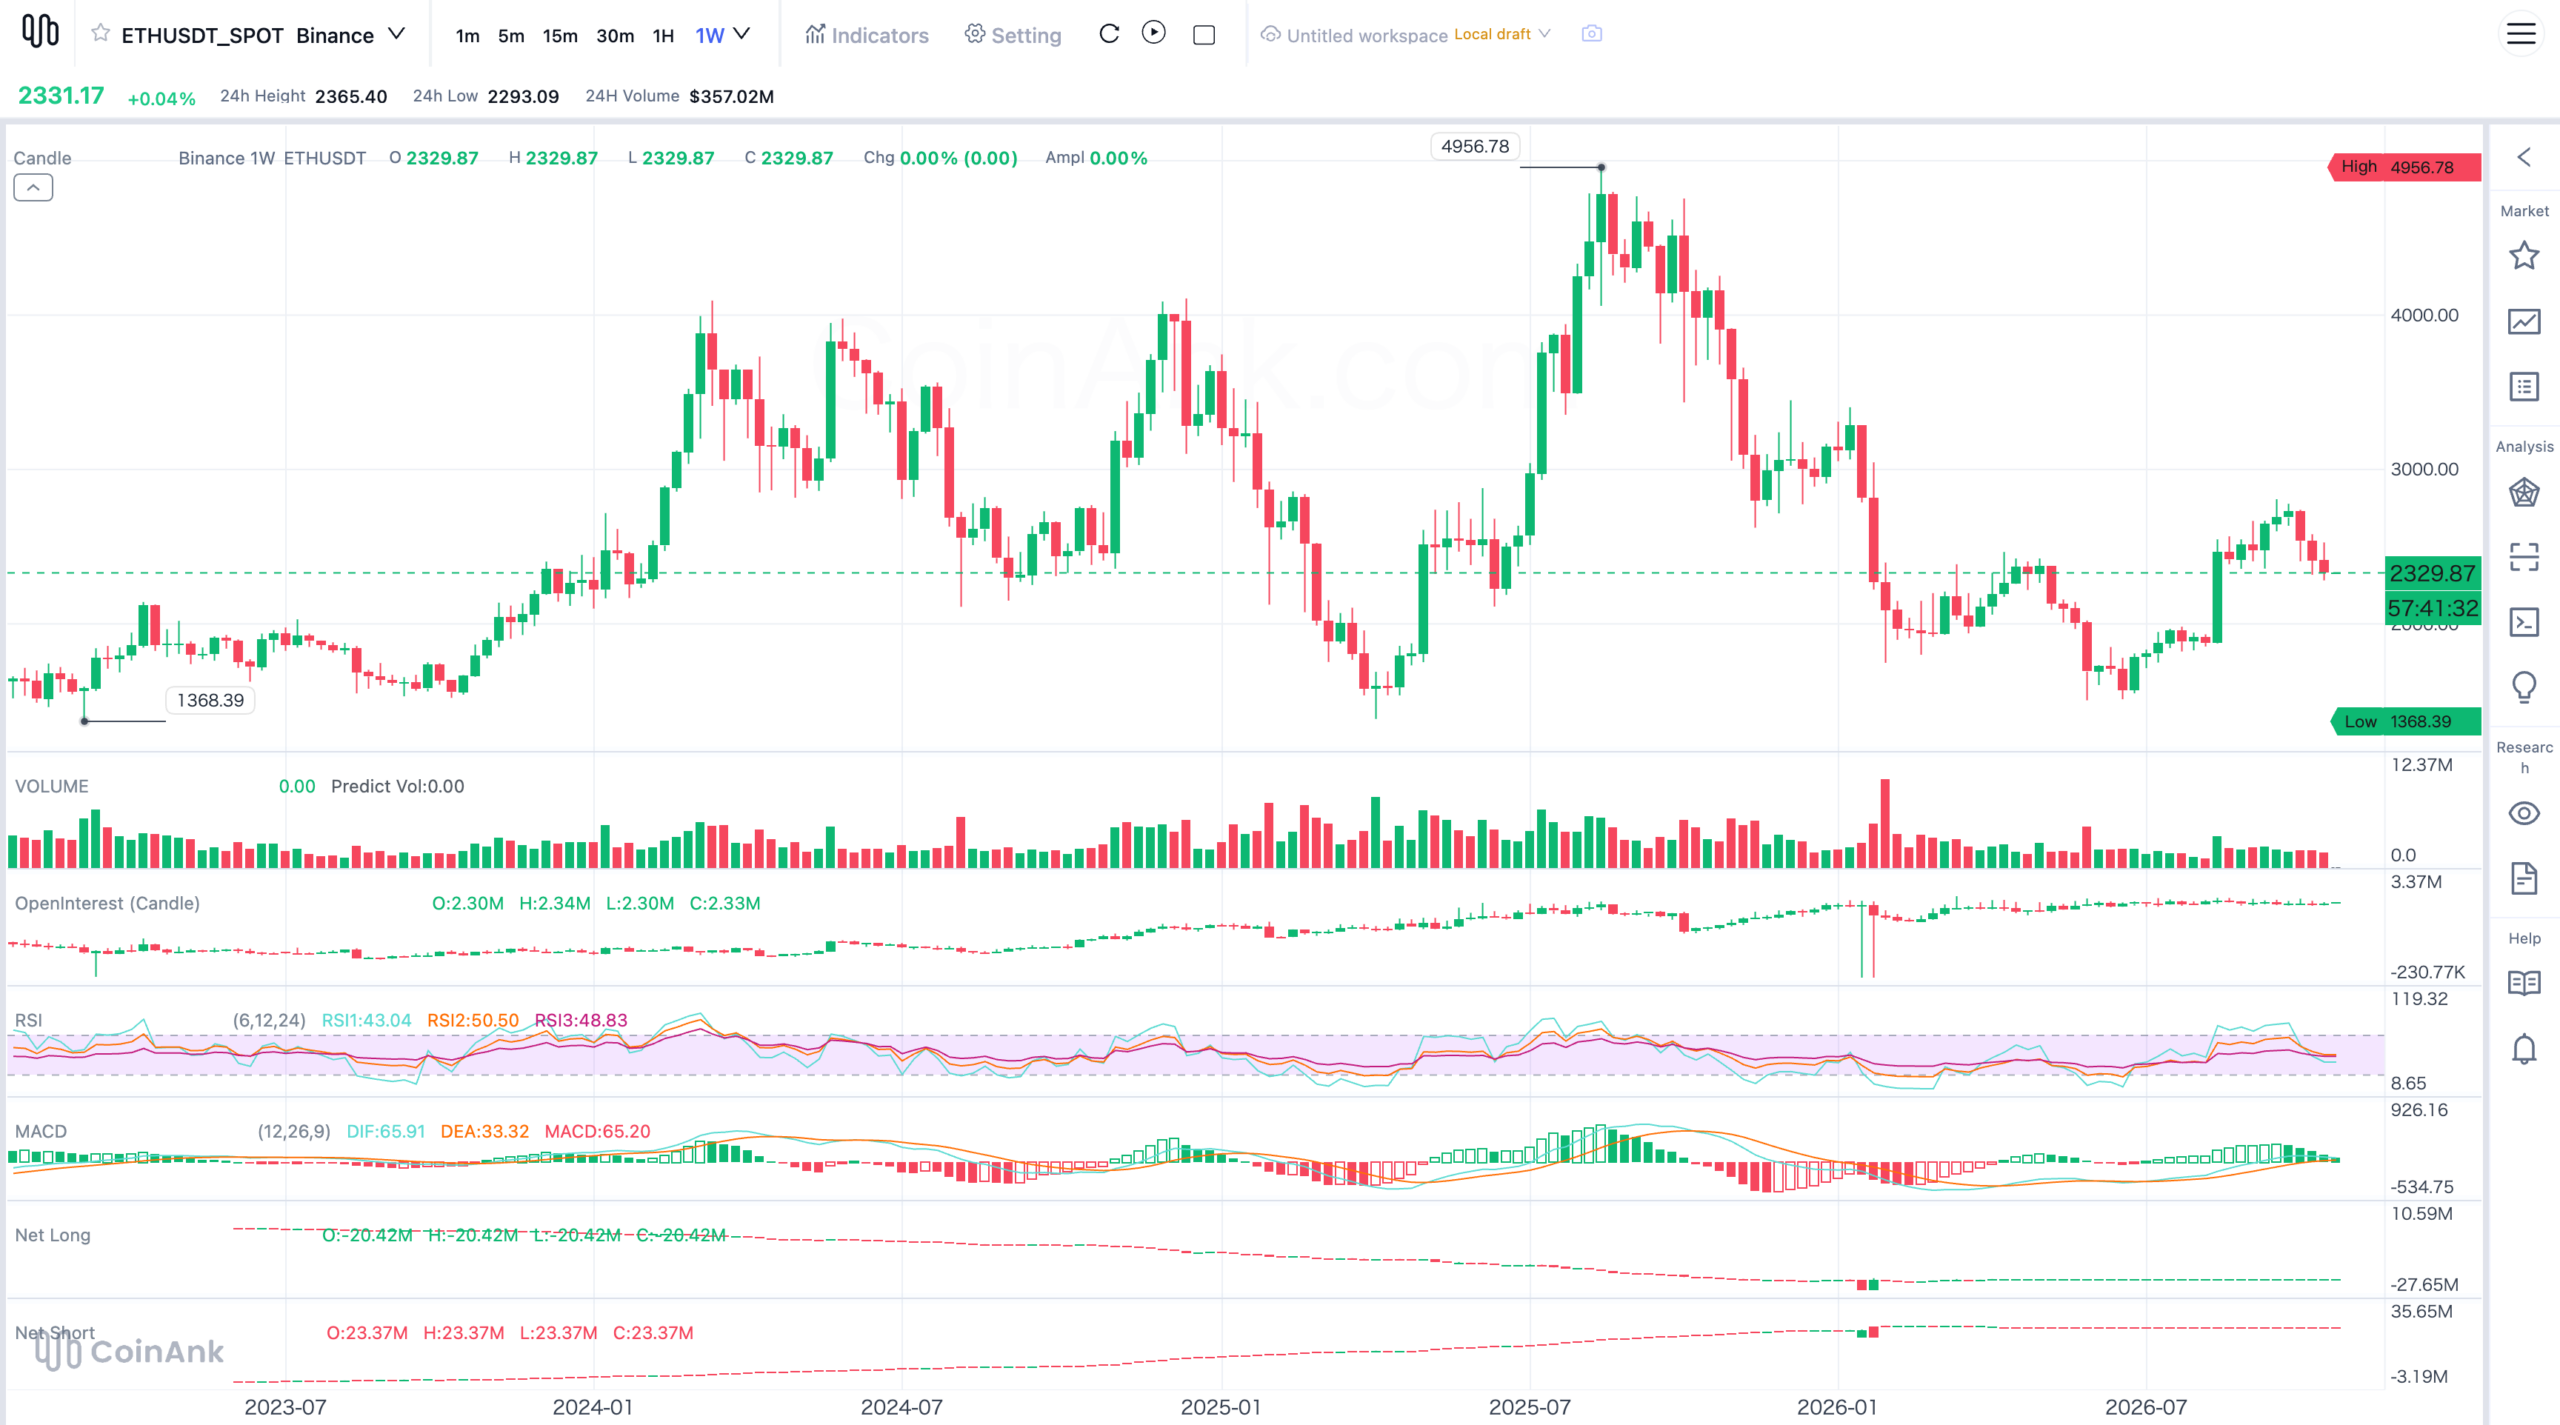
Task: Open the Research document icon
Action: [x=2524, y=878]
